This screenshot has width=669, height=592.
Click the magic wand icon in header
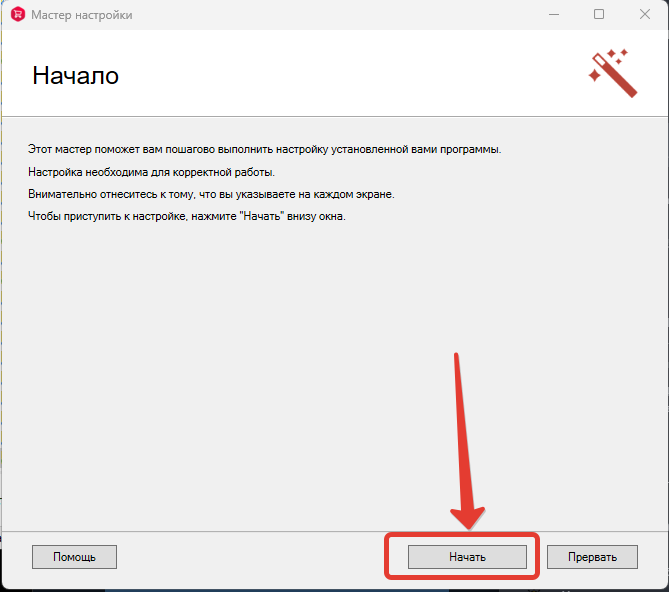pyautogui.click(x=612, y=73)
